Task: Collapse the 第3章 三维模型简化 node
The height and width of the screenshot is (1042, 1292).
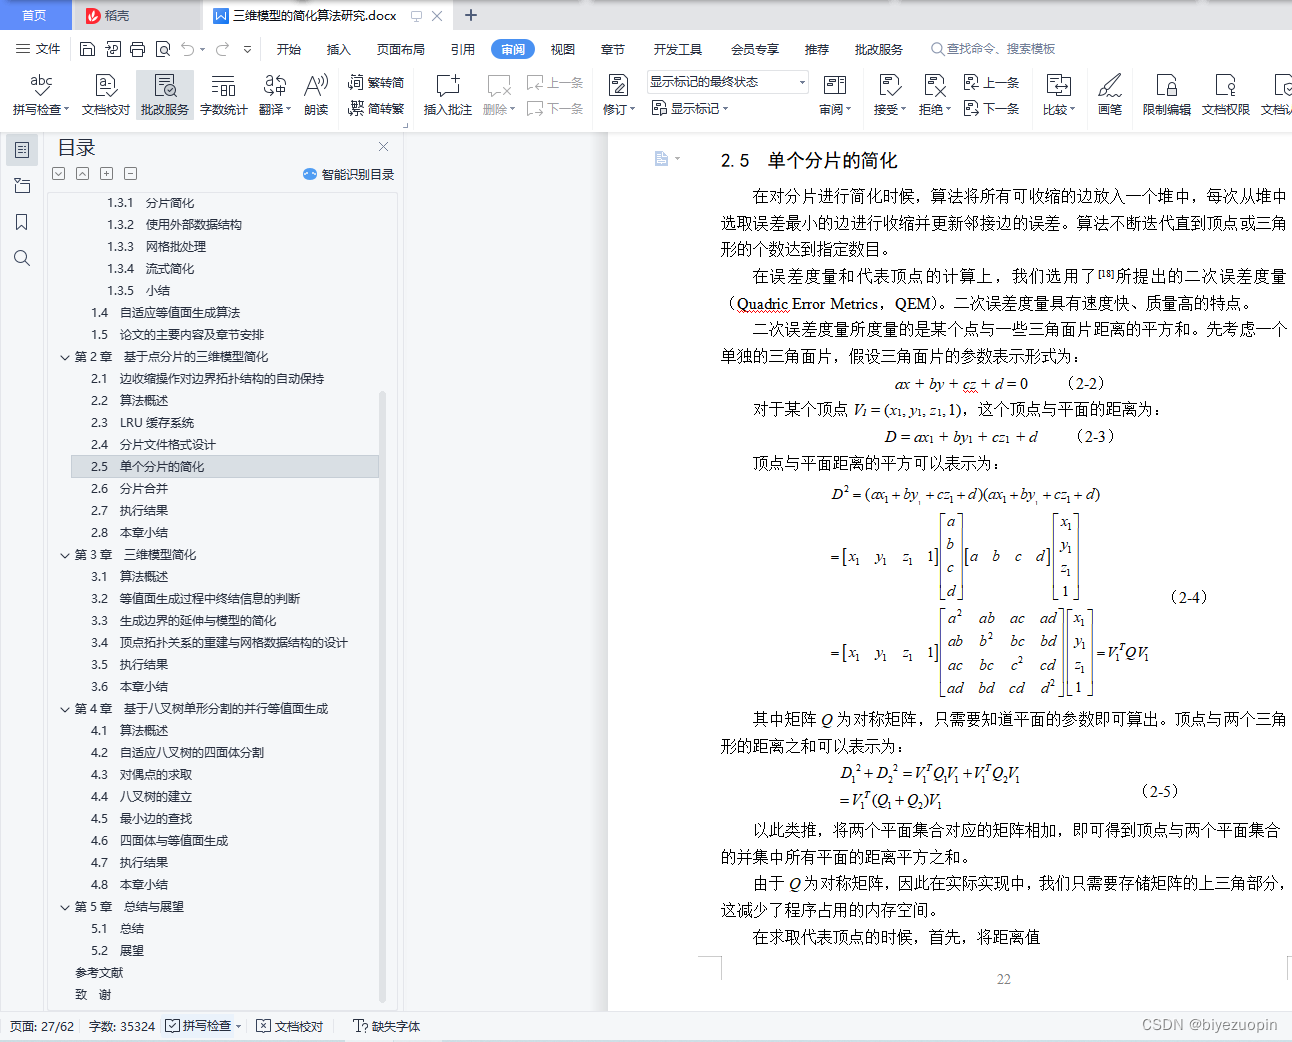Action: click(x=64, y=555)
